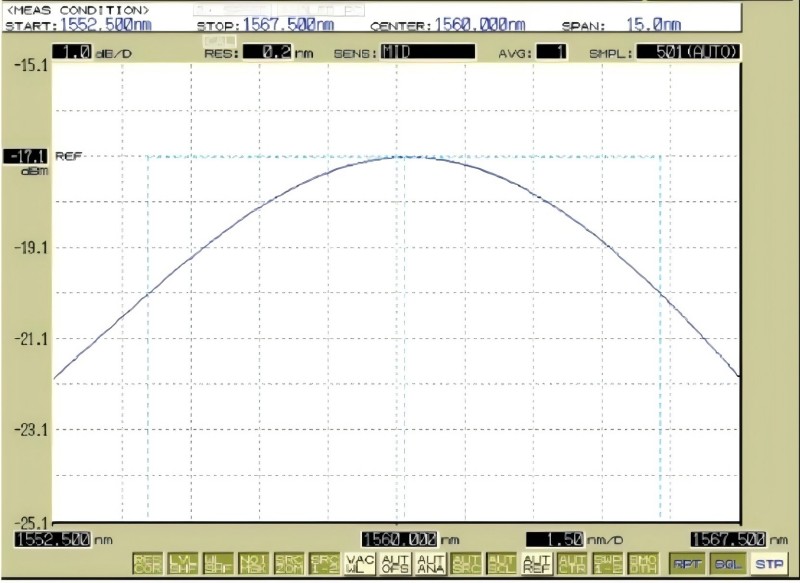The image size is (800, 583).
Task: Select RPT repeat sweep mode
Action: pos(687,564)
